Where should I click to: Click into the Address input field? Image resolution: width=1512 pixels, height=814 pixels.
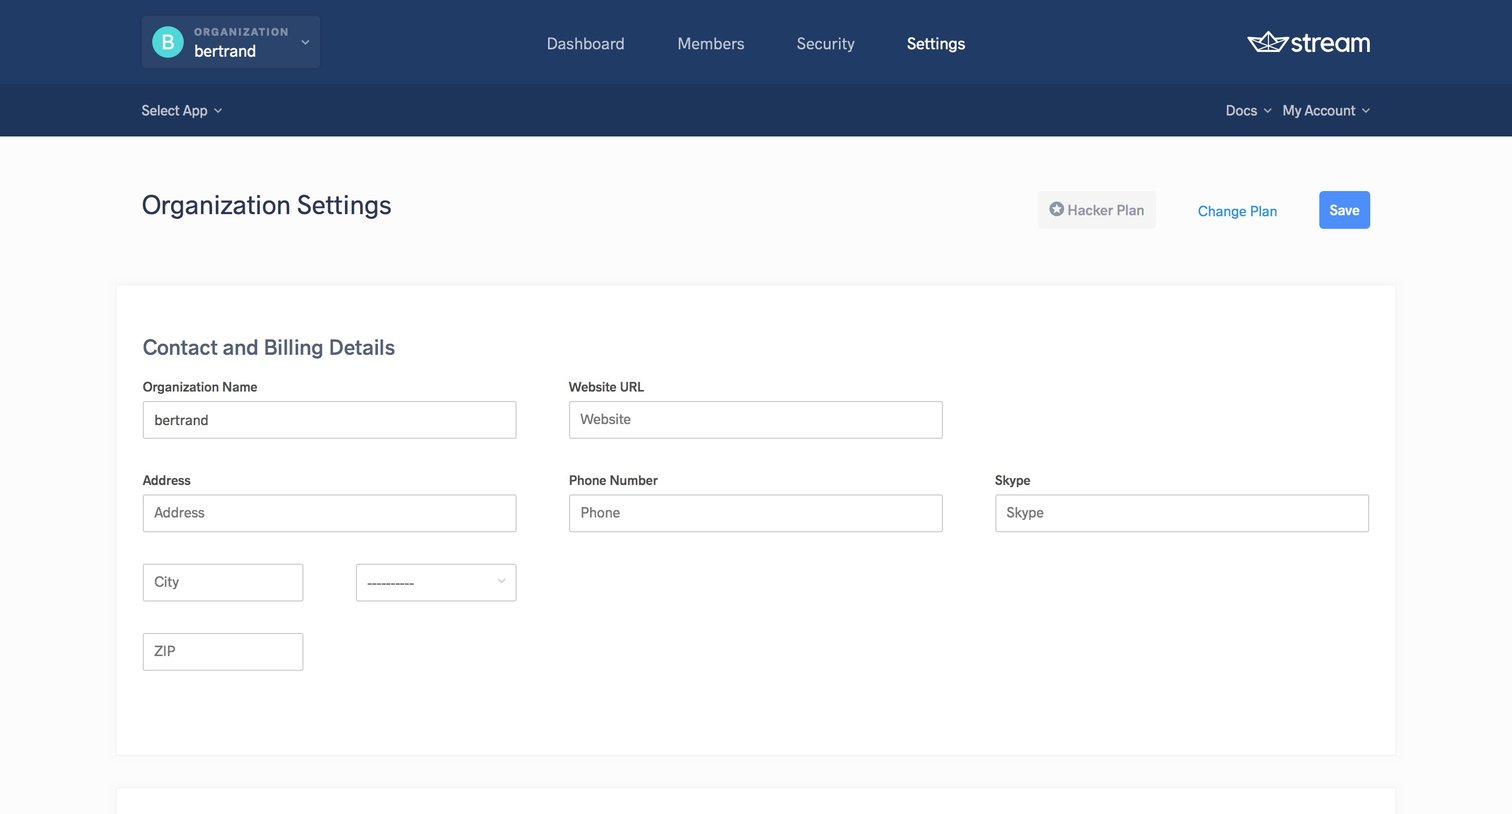tap(330, 513)
